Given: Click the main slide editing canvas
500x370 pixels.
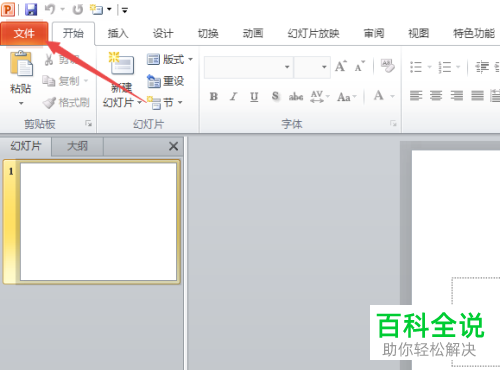Looking at the screenshot, I should pos(456,260).
